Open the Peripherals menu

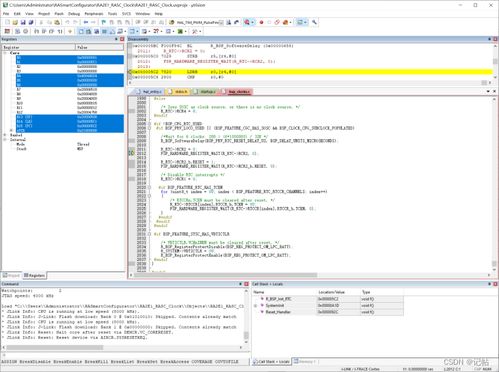click(94, 14)
